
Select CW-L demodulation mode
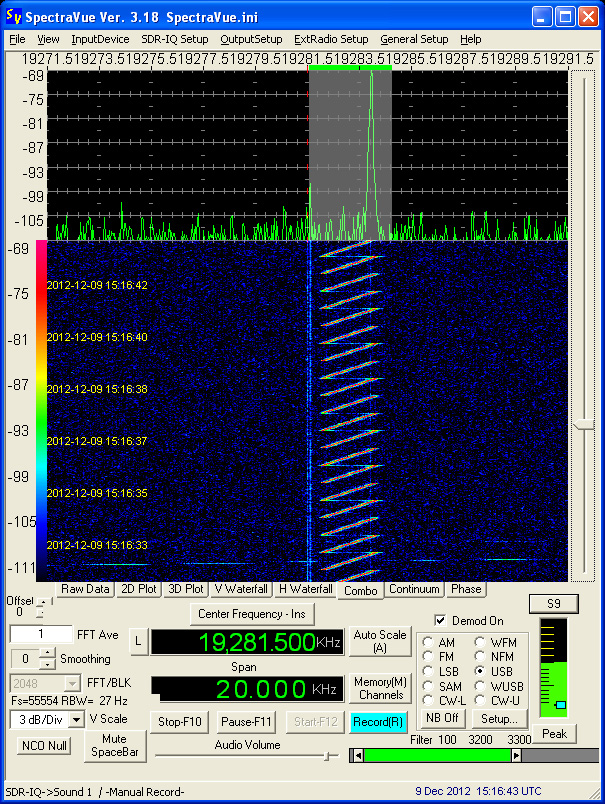pos(428,700)
